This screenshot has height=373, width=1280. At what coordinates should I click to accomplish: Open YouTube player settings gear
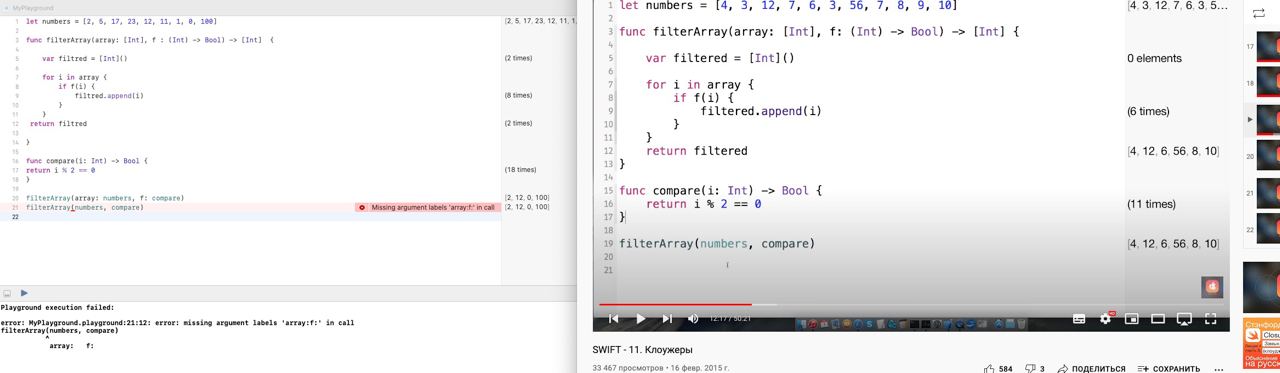[x=1106, y=319]
